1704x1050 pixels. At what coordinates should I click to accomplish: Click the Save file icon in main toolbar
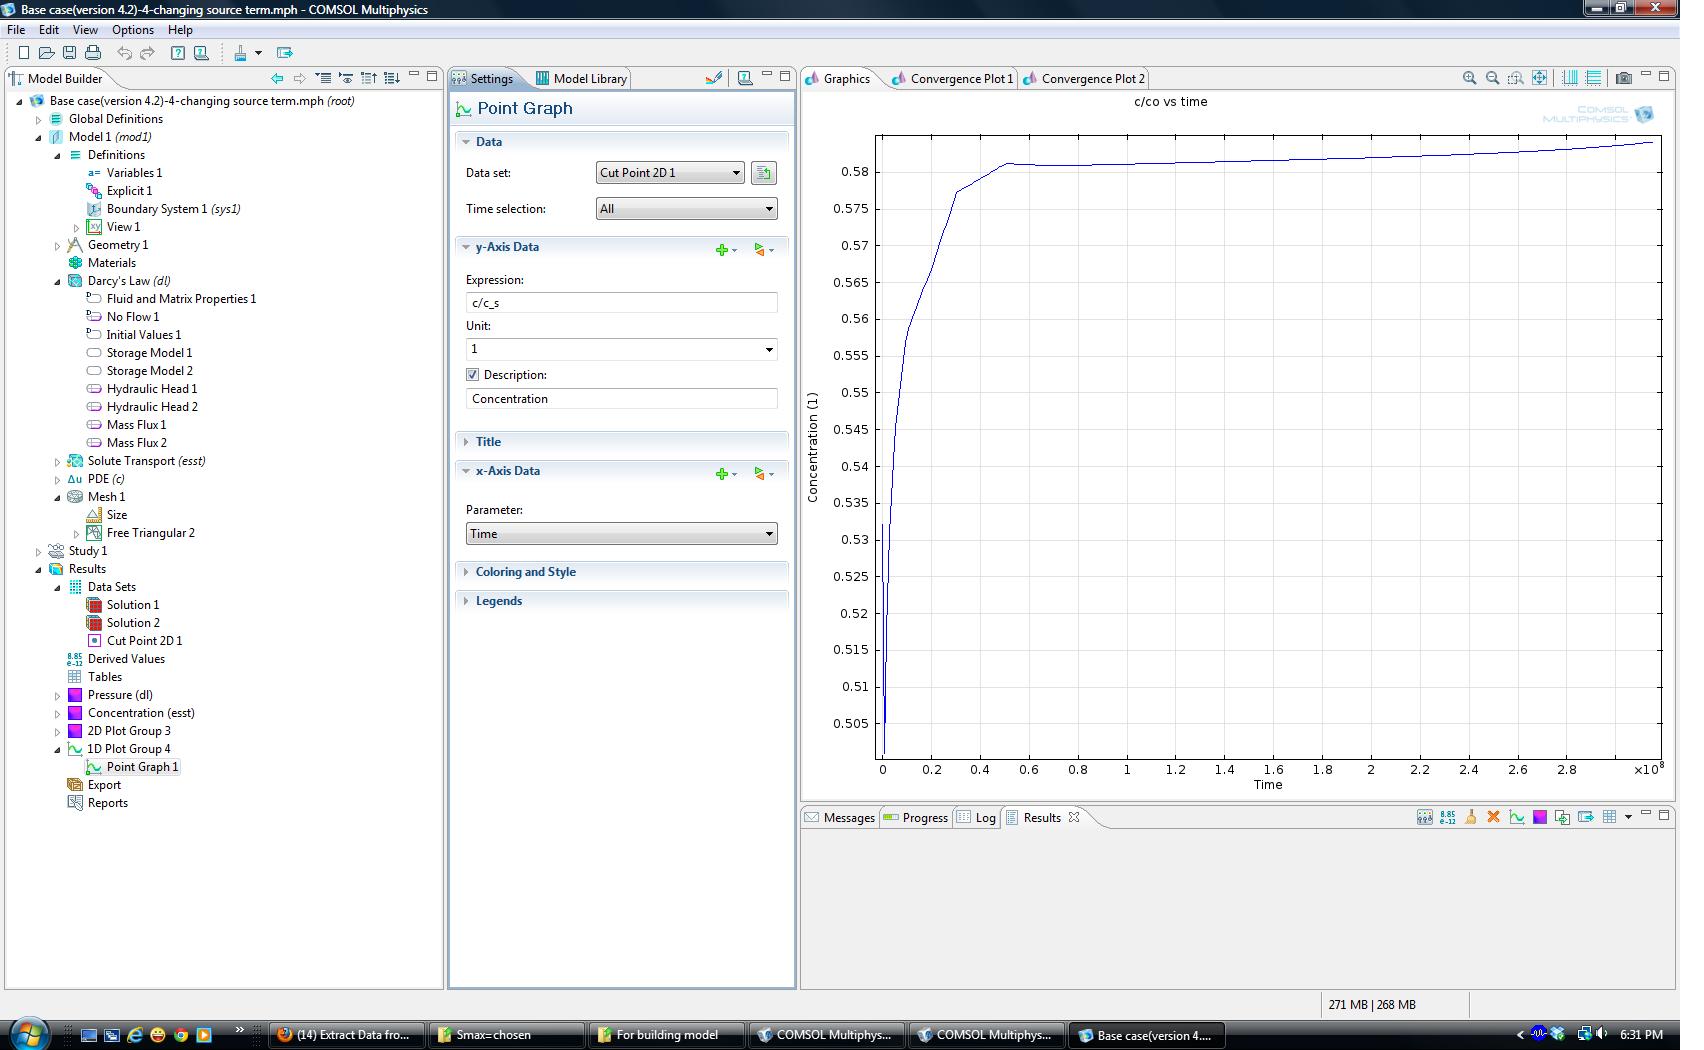pyautogui.click(x=69, y=53)
